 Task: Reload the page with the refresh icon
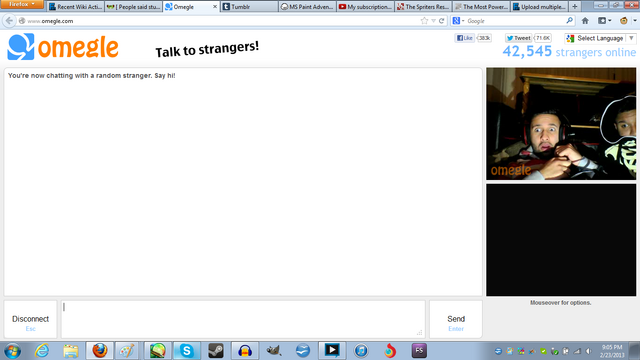coord(441,21)
